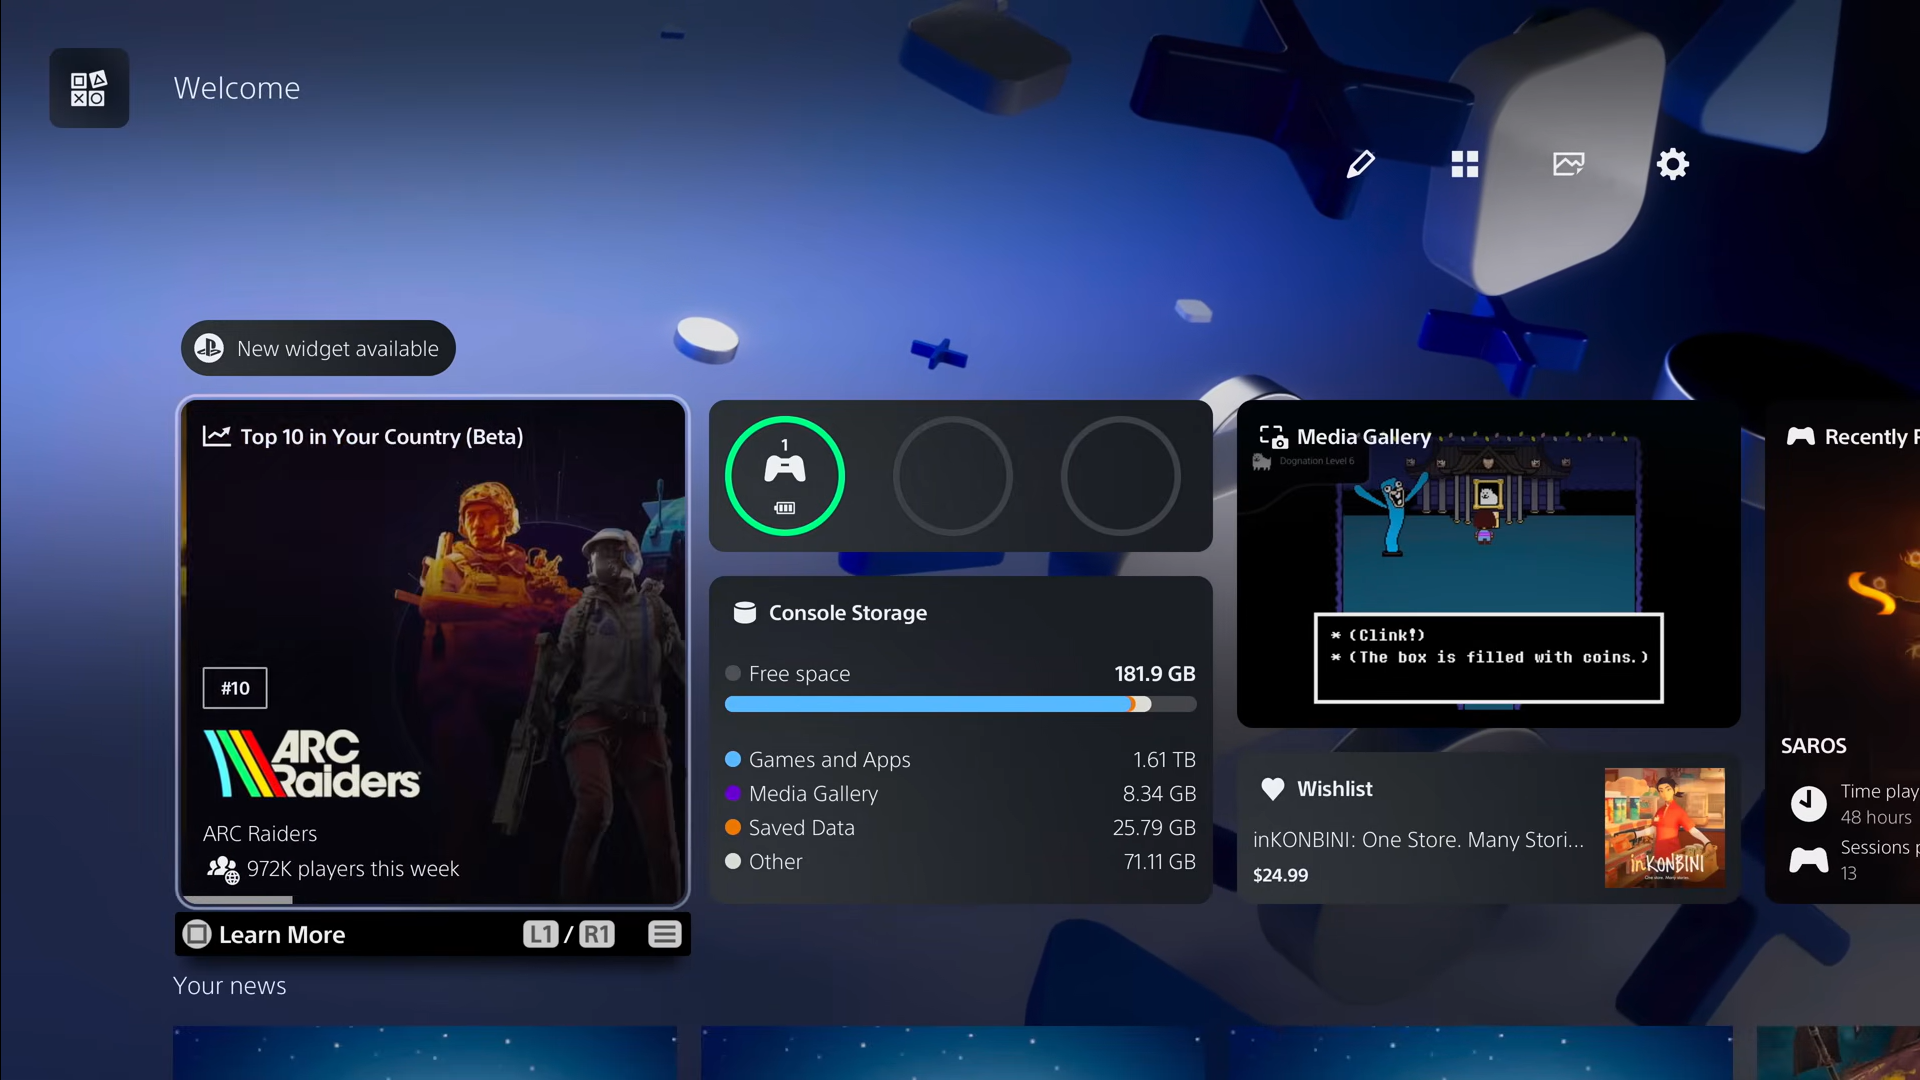Open the PlayStation shapes hub icon
The width and height of the screenshot is (1920, 1080).
click(x=89, y=88)
